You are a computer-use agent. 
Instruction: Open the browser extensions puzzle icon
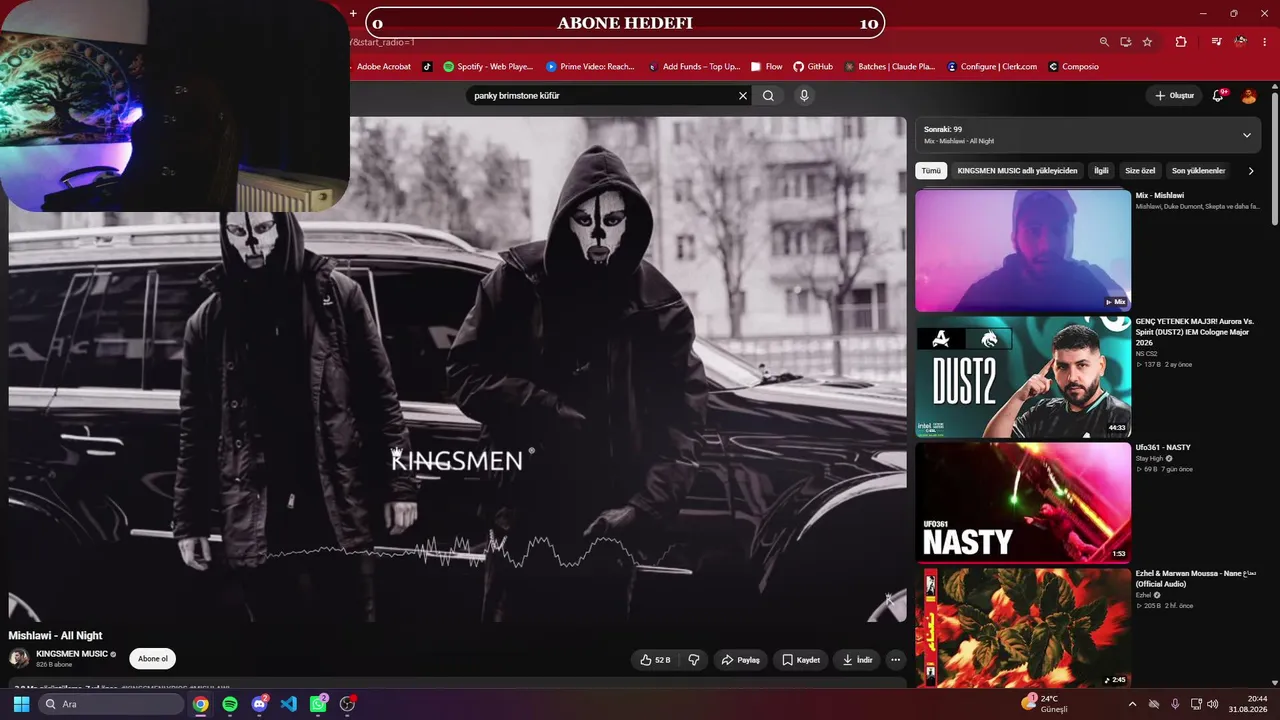point(1181,42)
